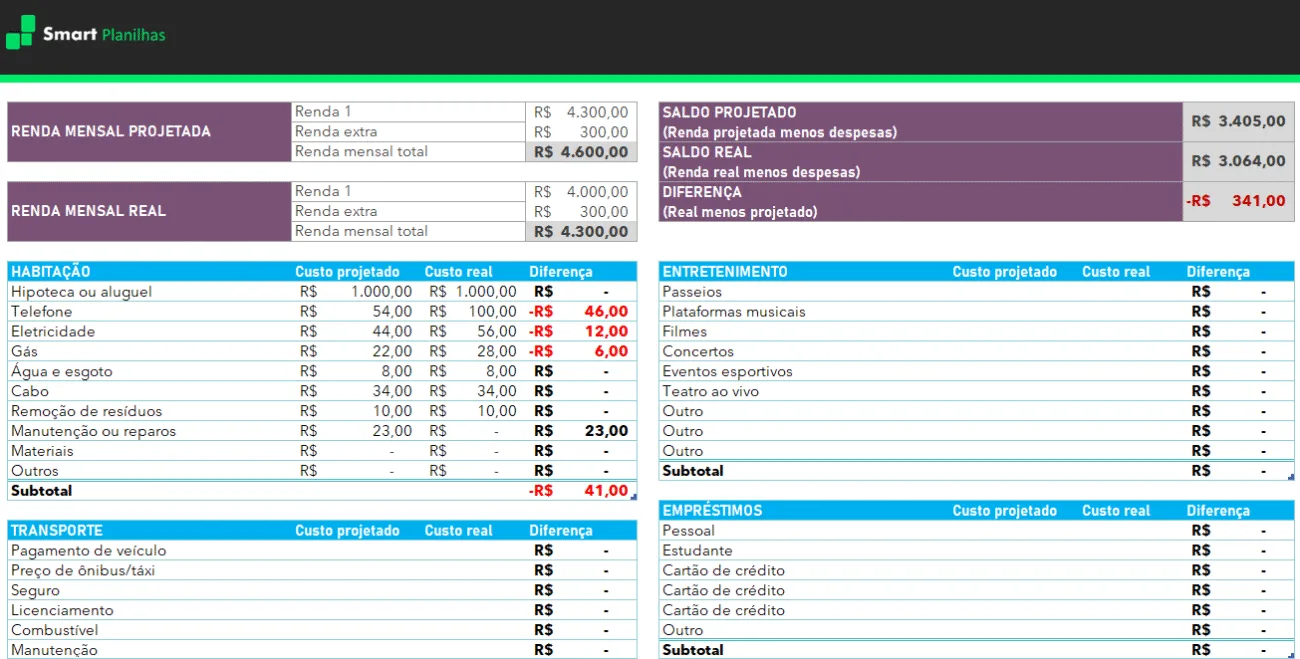Screen dimensions: 1300x659
Task: Click the table resize handle under Habitação Subtotal
Action: (x=633, y=497)
